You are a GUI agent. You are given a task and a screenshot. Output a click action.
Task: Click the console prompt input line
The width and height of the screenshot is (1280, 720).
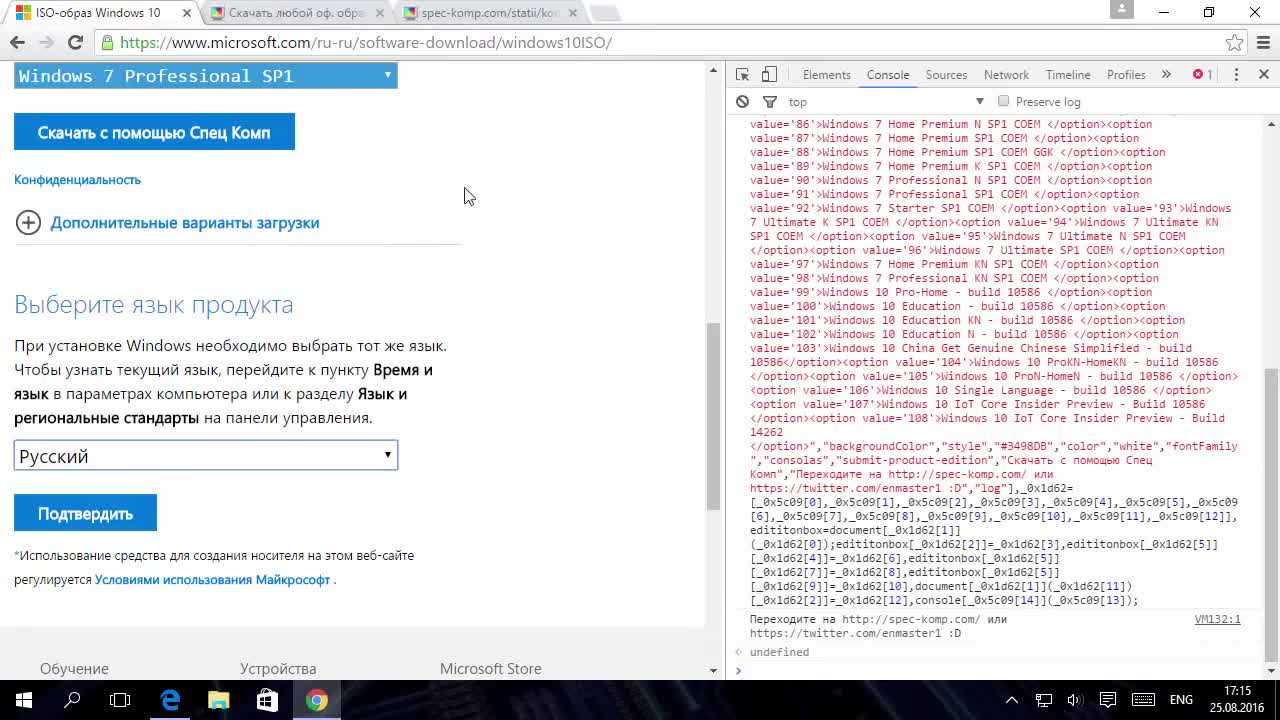(x=1000, y=670)
